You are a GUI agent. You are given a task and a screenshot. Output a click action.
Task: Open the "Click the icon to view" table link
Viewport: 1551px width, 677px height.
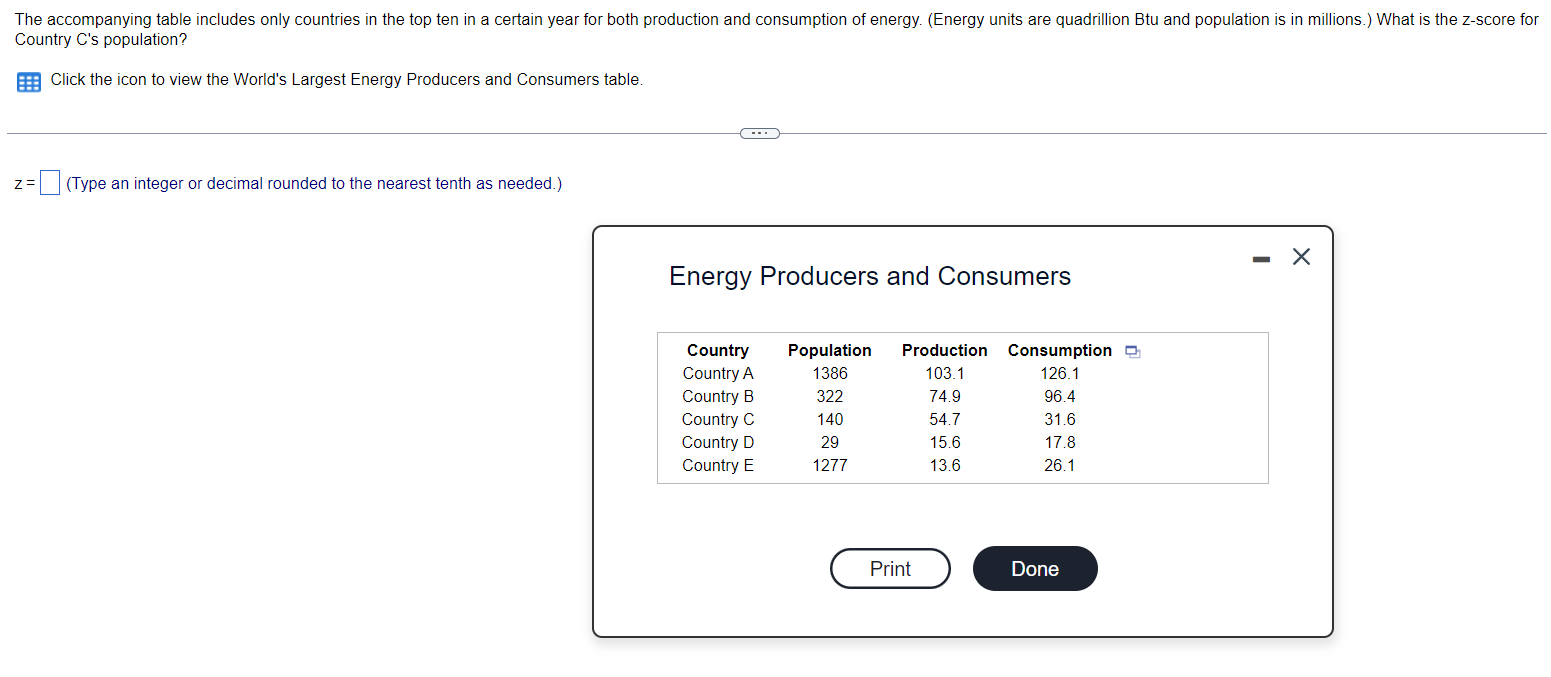[x=347, y=80]
